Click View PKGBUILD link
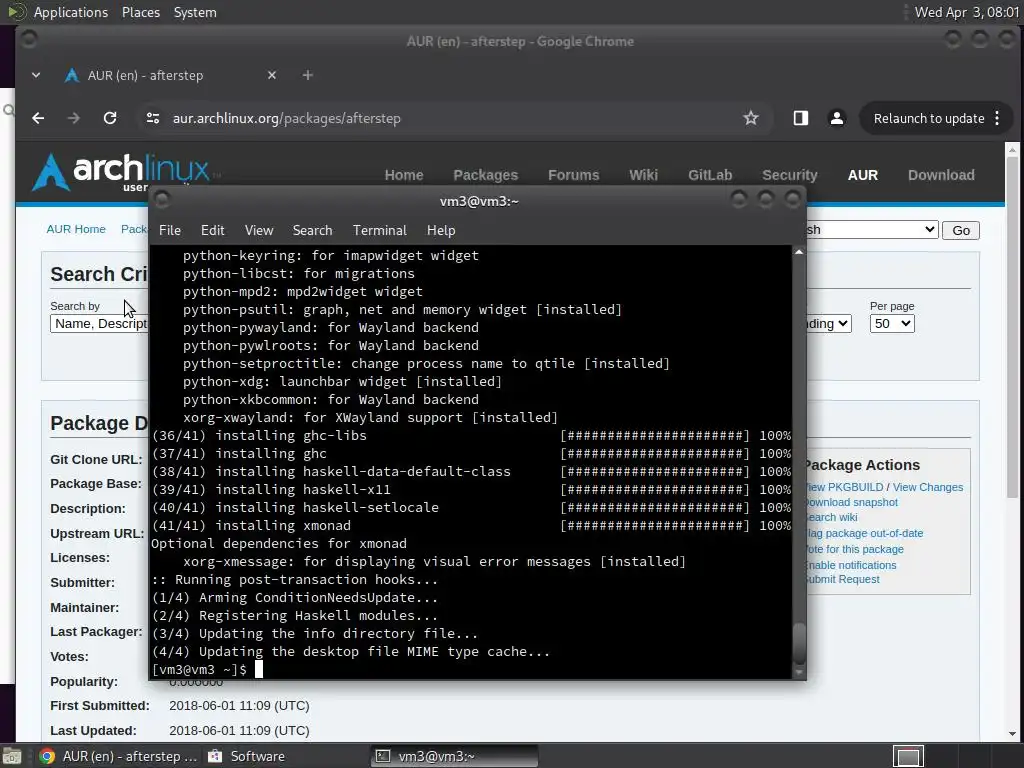Viewport: 1024px width, 768px height. coord(845,487)
